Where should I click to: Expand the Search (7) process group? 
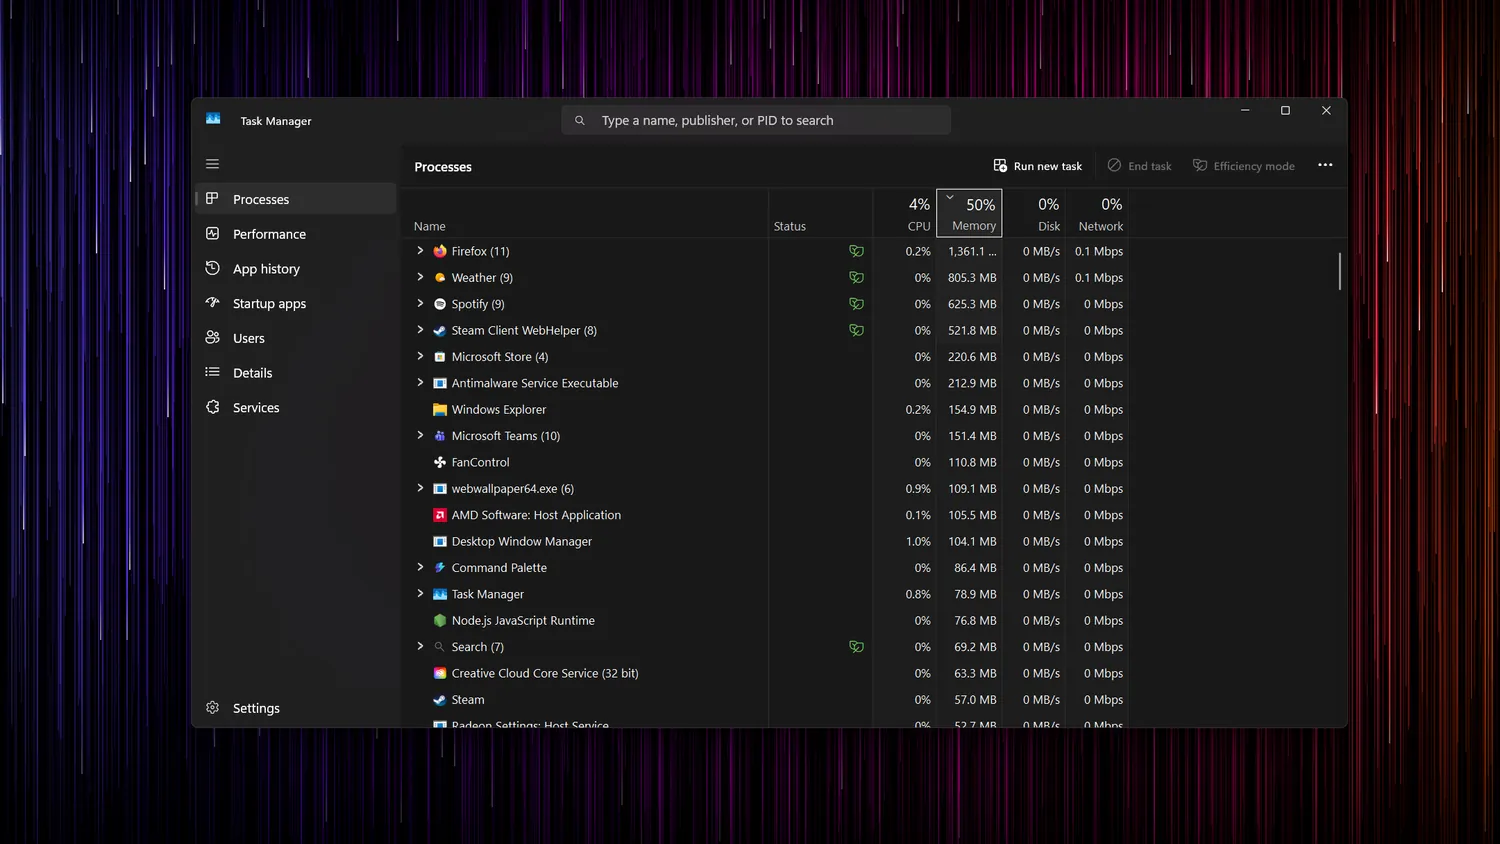click(x=420, y=647)
